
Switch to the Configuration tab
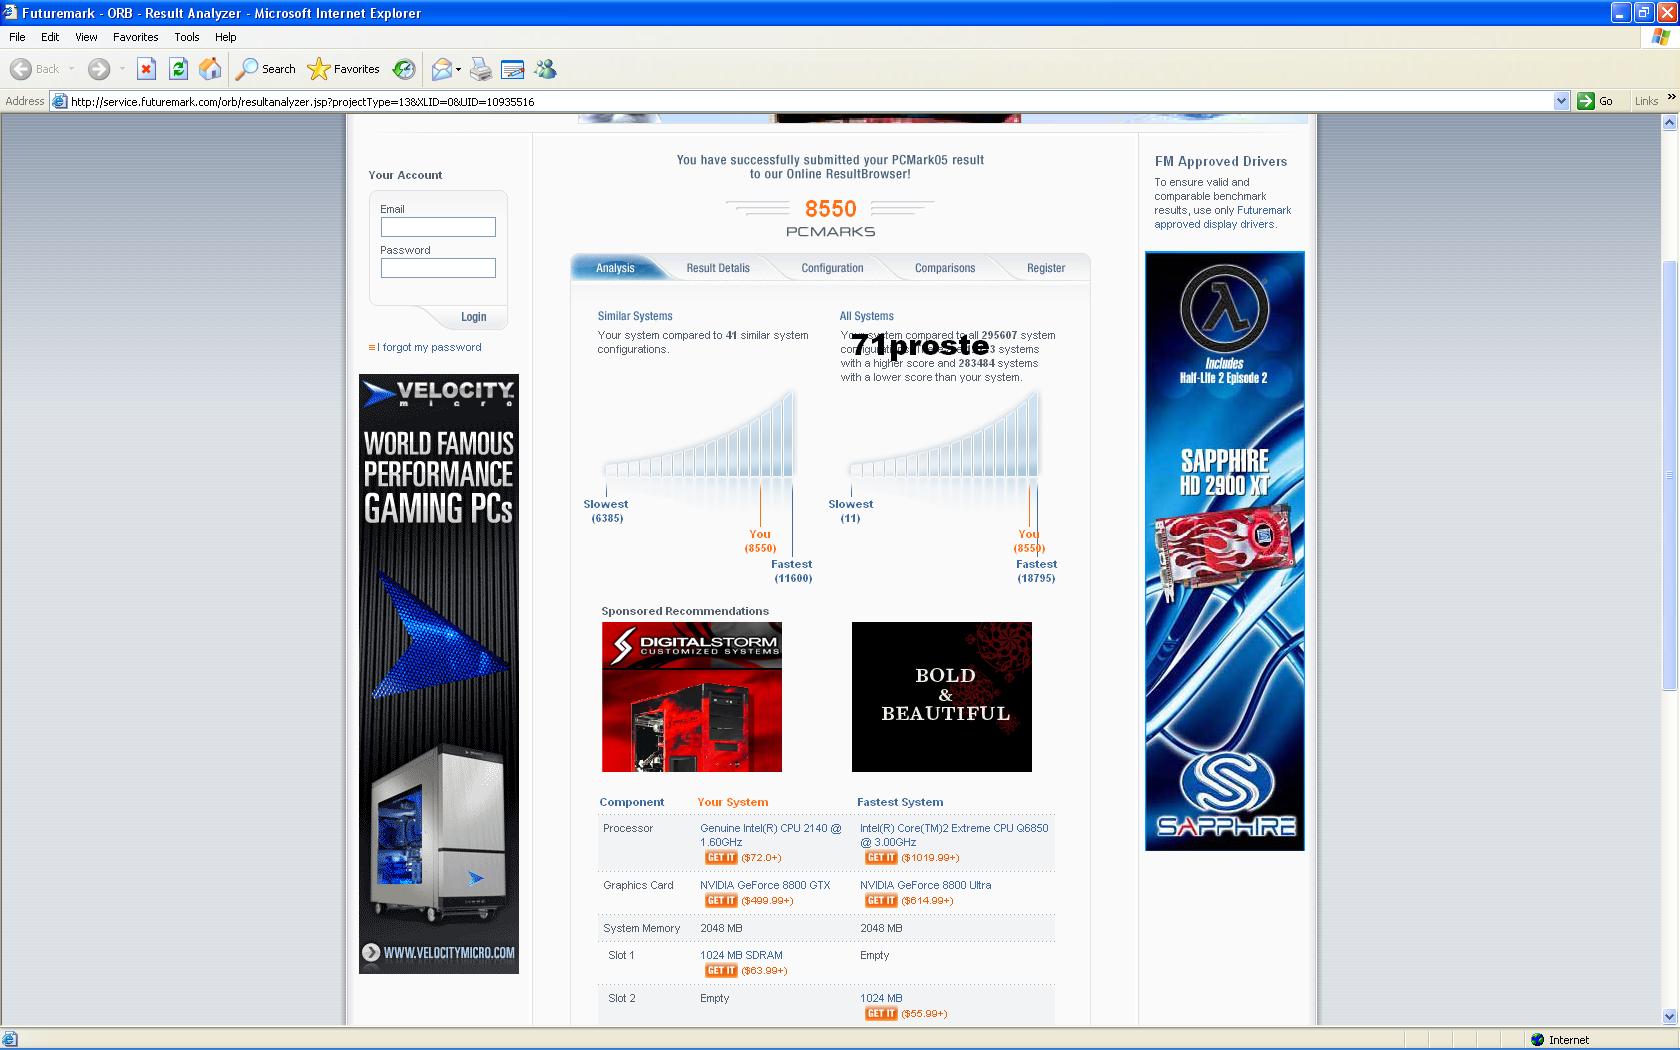tap(832, 268)
